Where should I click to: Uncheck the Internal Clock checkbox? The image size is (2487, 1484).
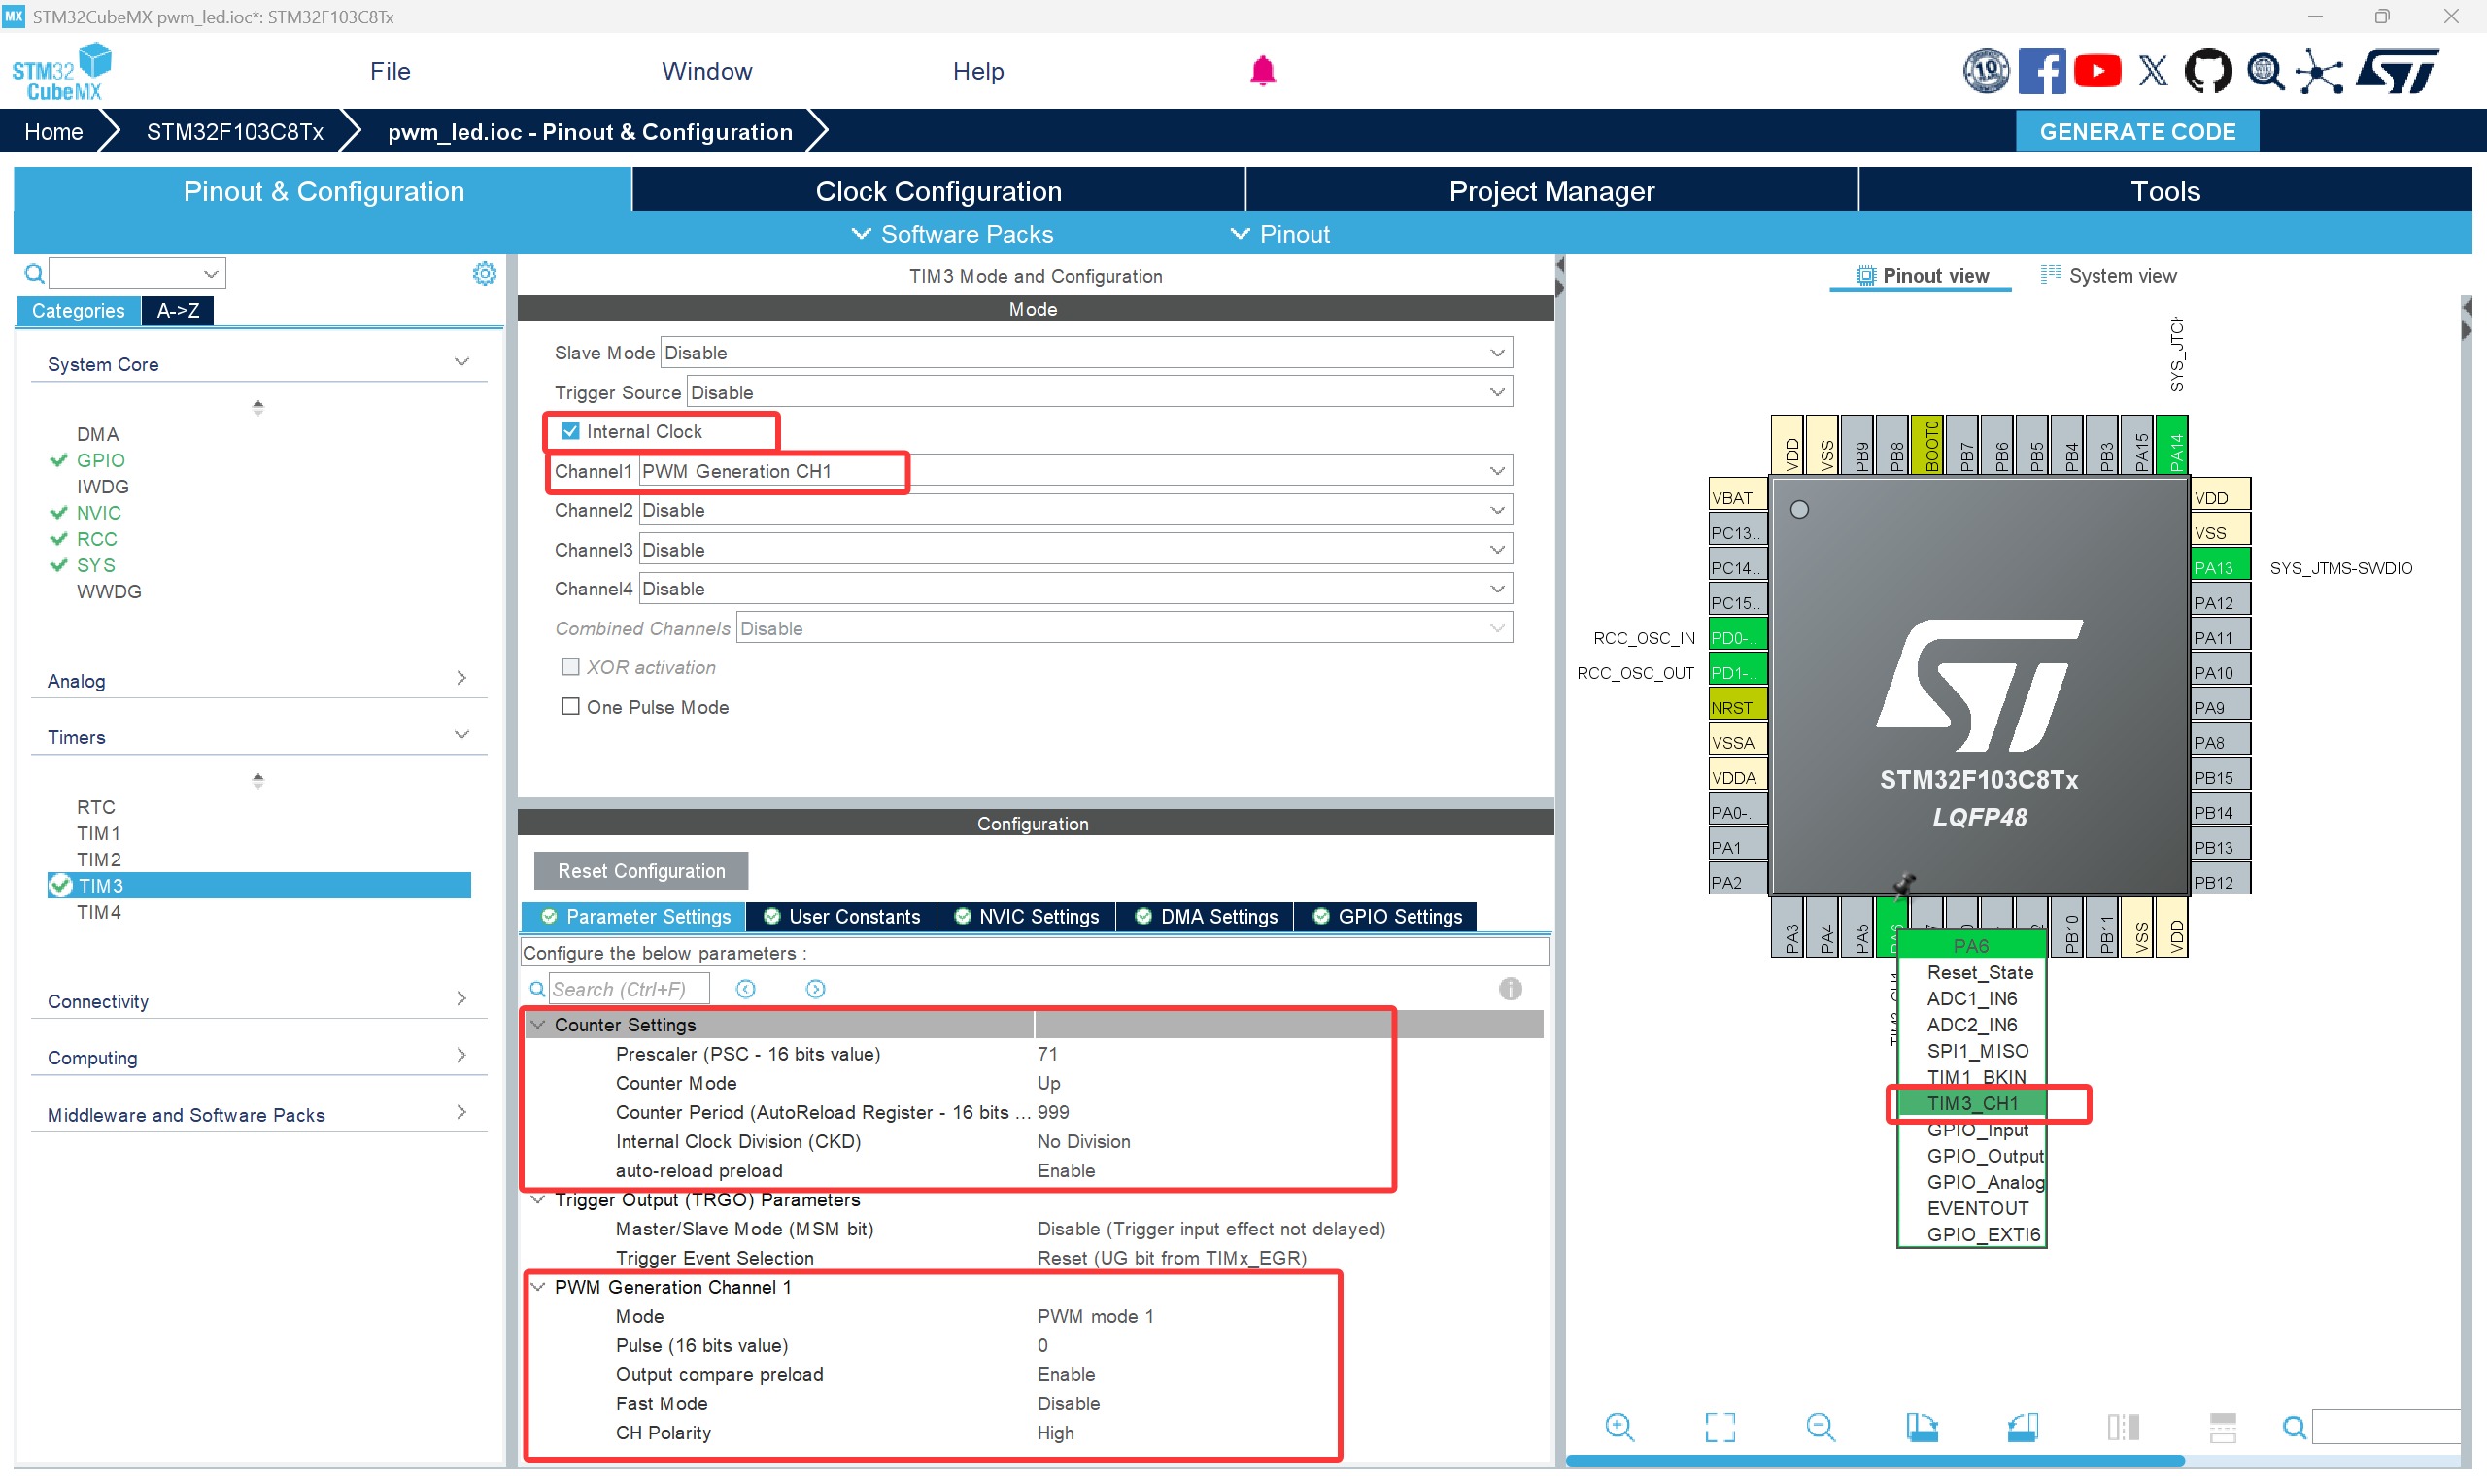pyautogui.click(x=570, y=431)
